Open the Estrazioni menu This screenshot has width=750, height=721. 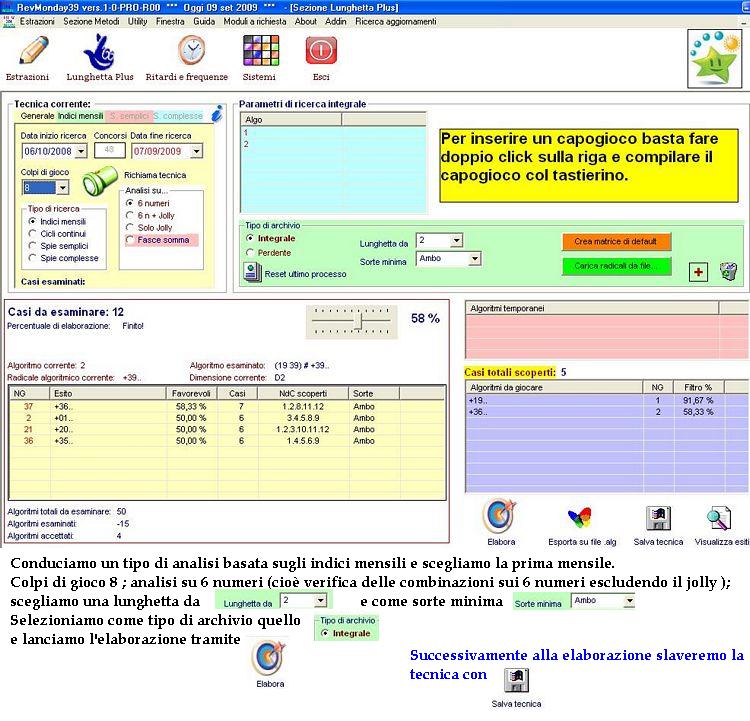click(x=37, y=22)
